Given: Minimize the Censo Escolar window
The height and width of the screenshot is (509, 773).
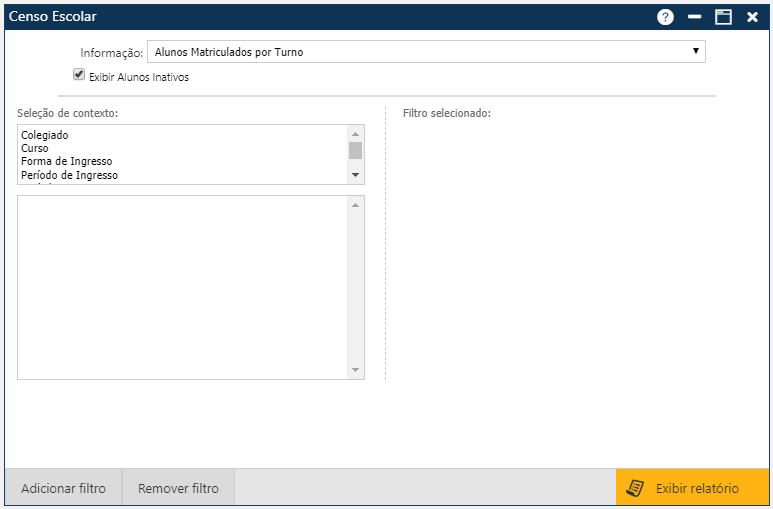Looking at the screenshot, I should 695,17.
